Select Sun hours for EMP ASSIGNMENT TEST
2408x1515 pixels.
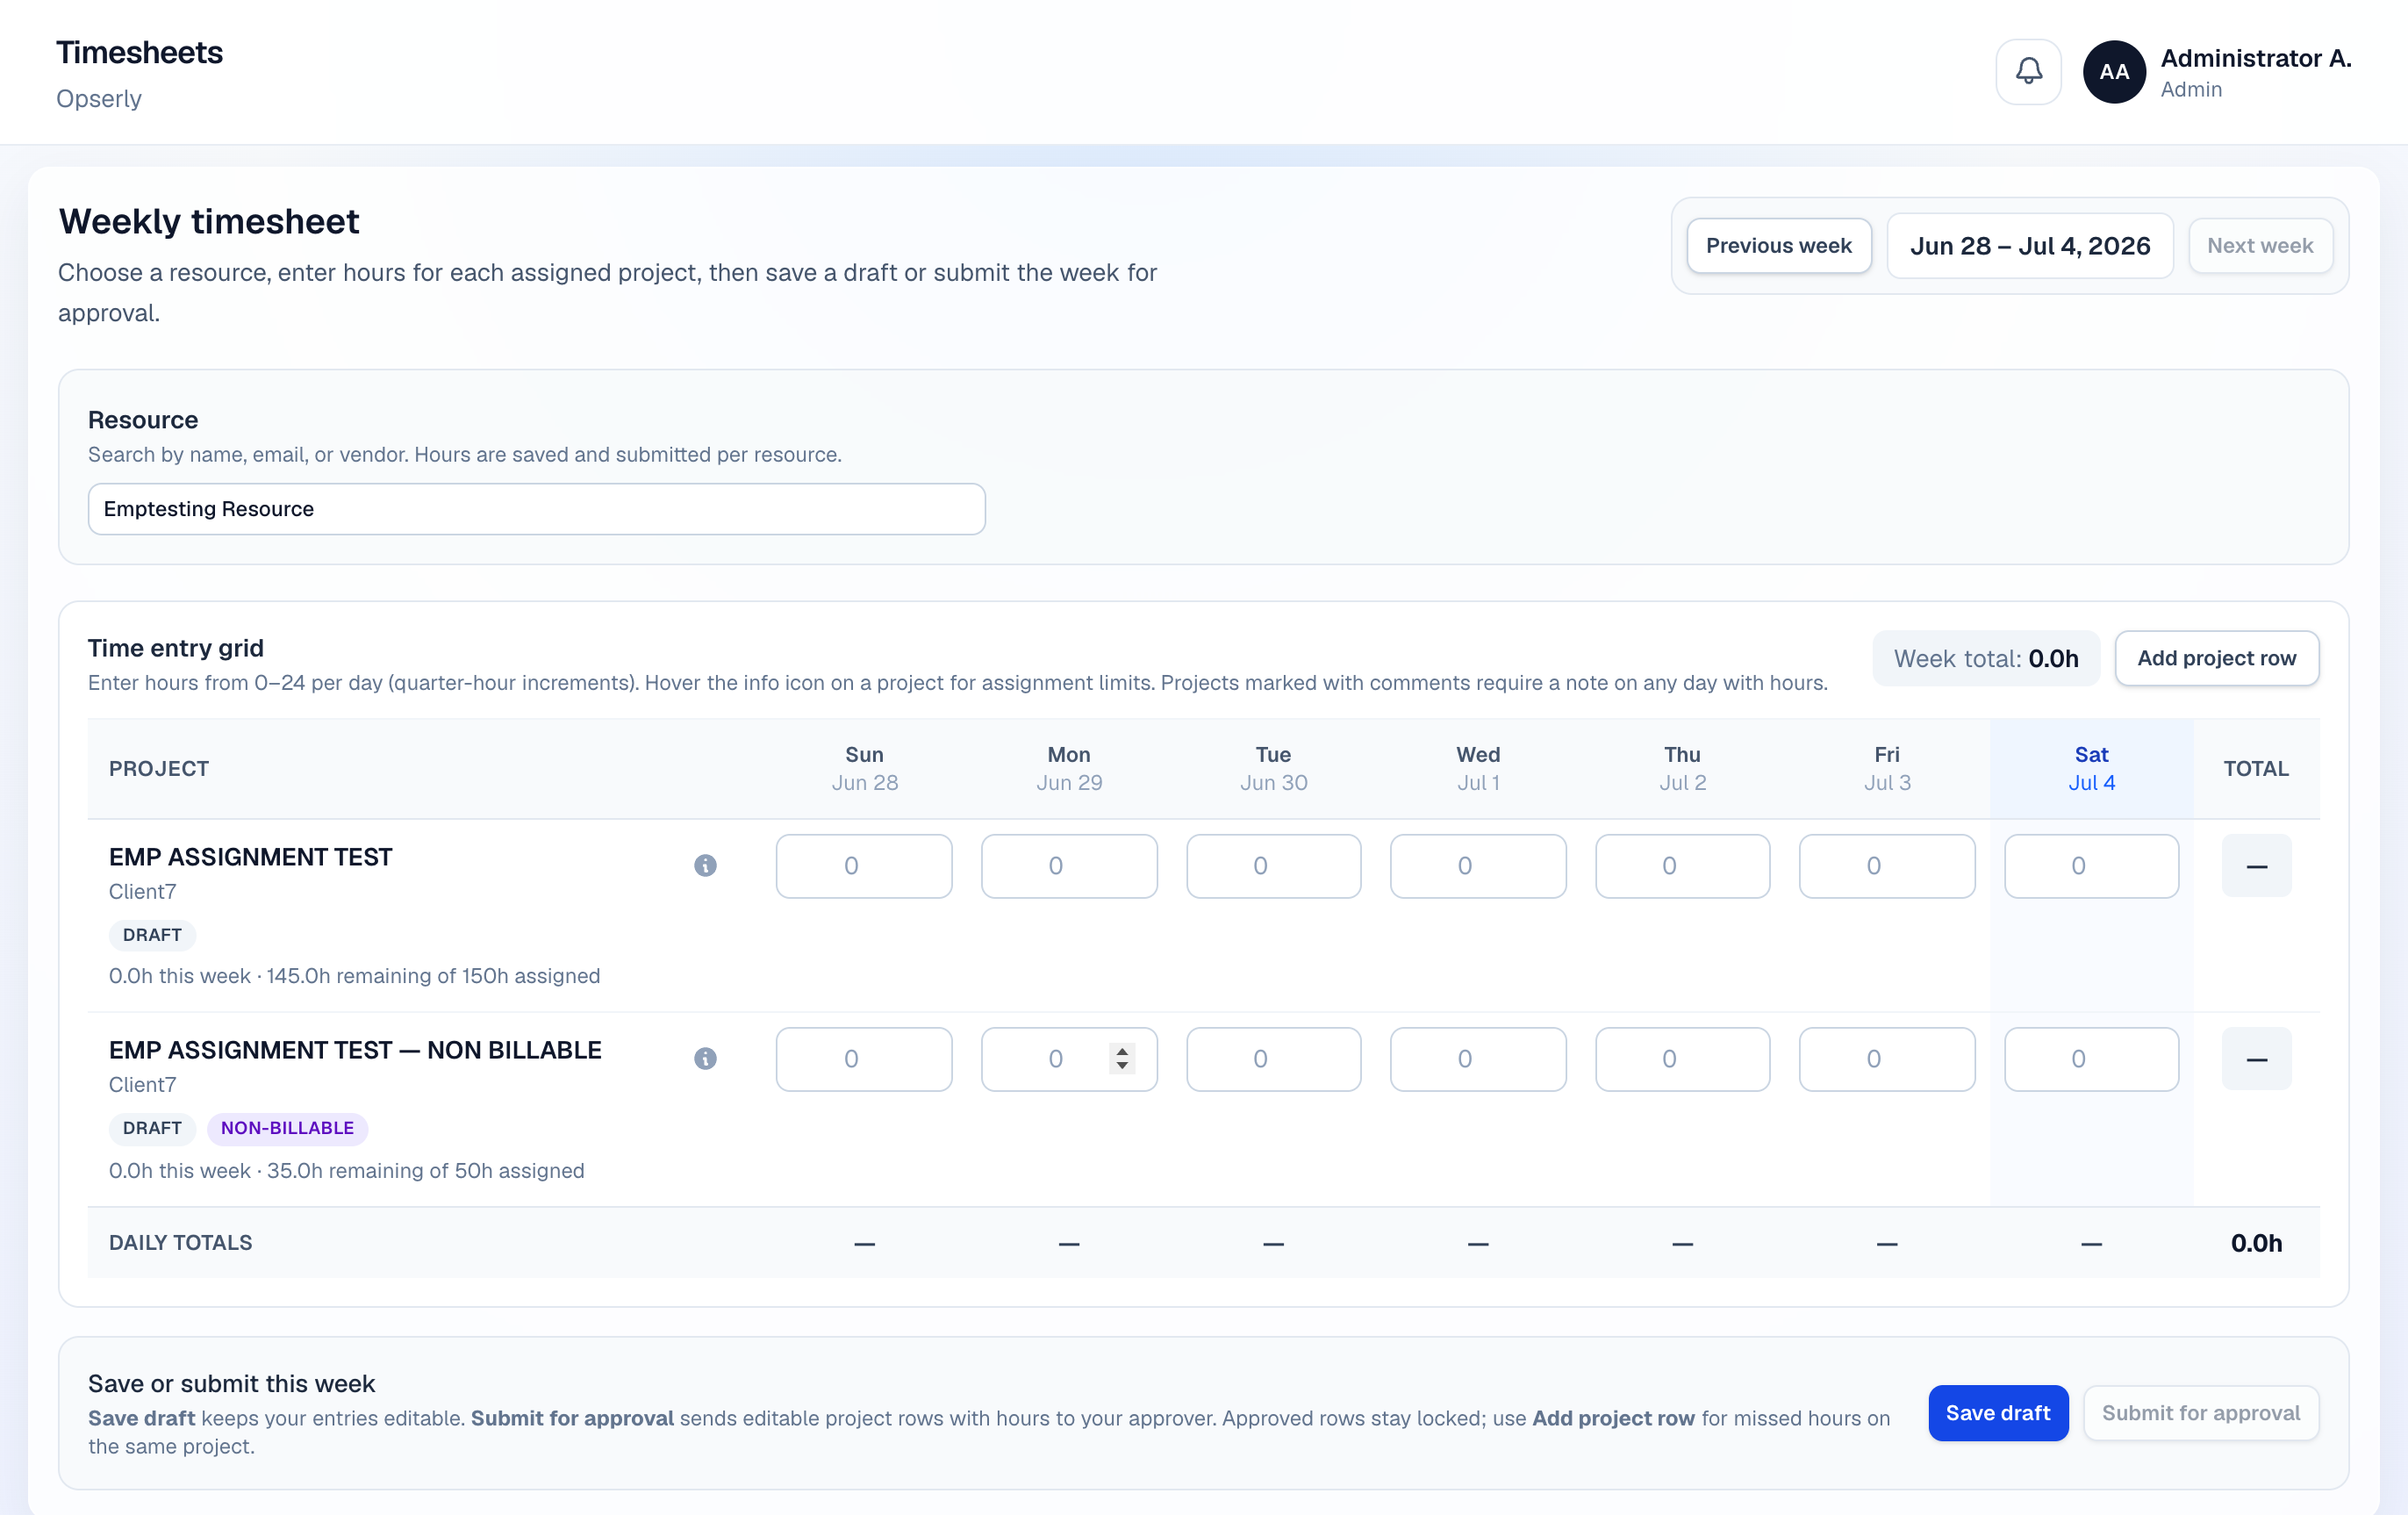coord(864,866)
